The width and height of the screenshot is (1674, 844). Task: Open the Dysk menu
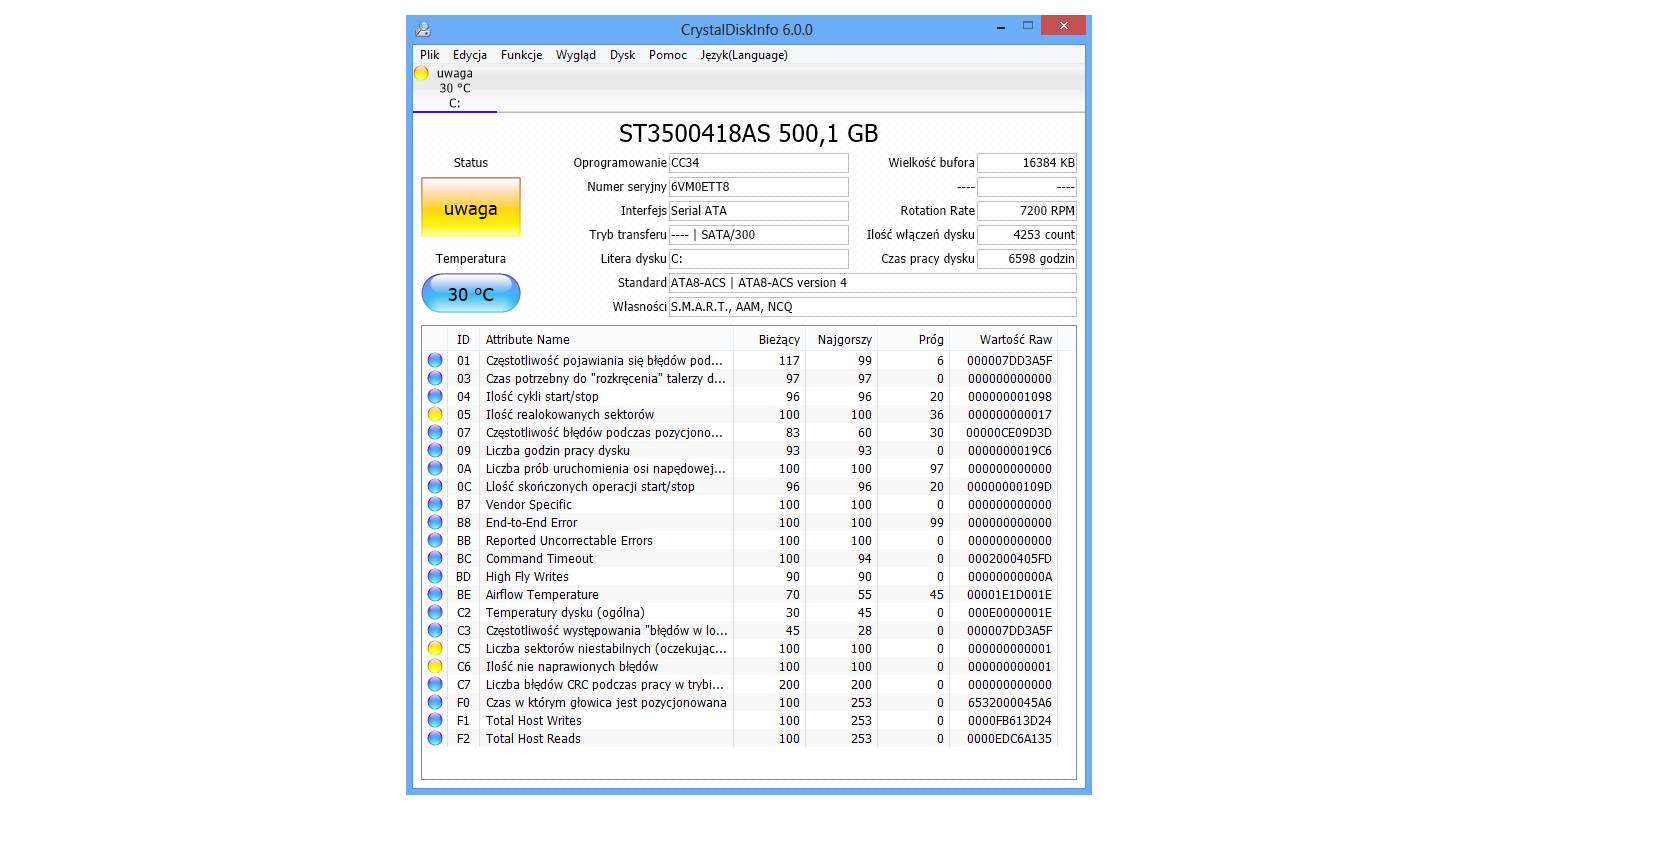pos(622,55)
